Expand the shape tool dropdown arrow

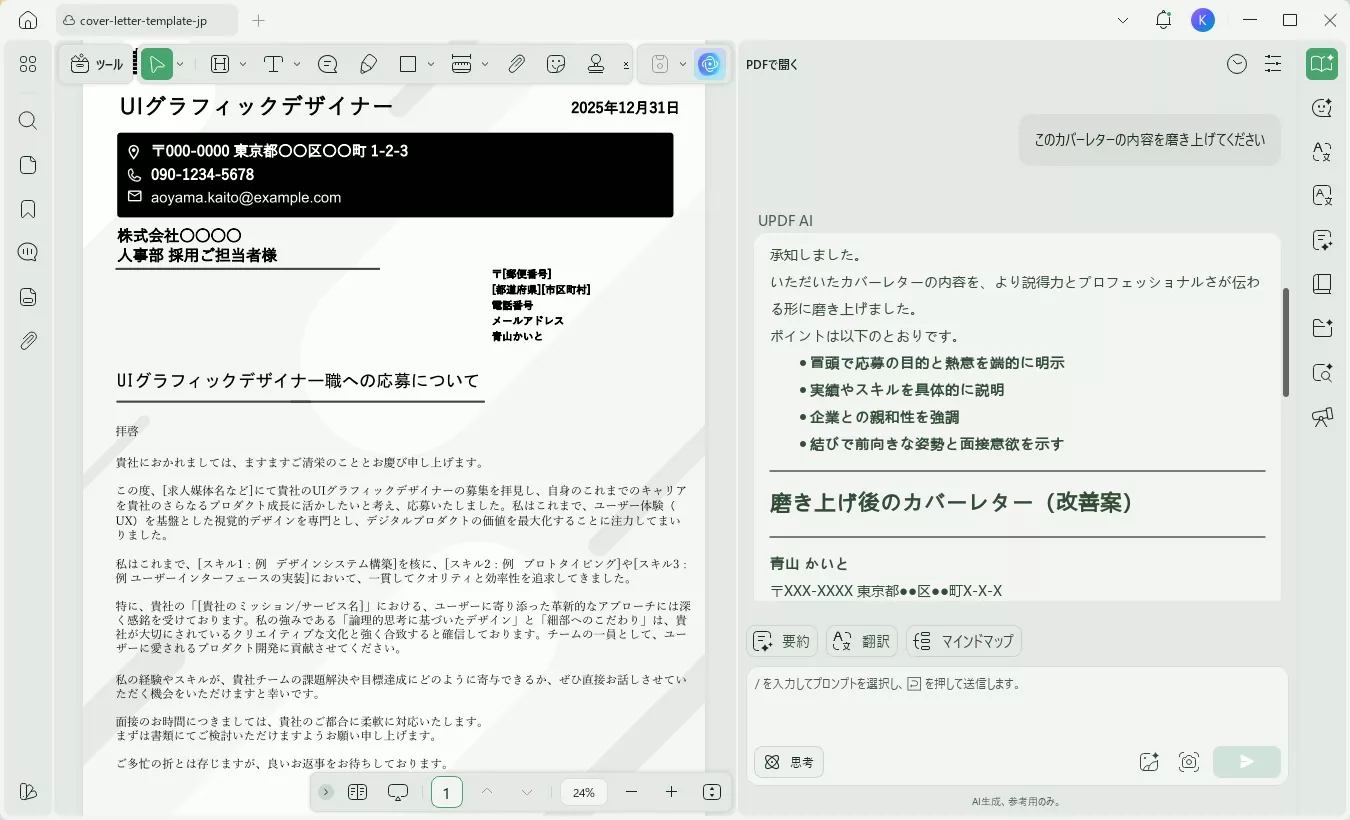[430, 63]
